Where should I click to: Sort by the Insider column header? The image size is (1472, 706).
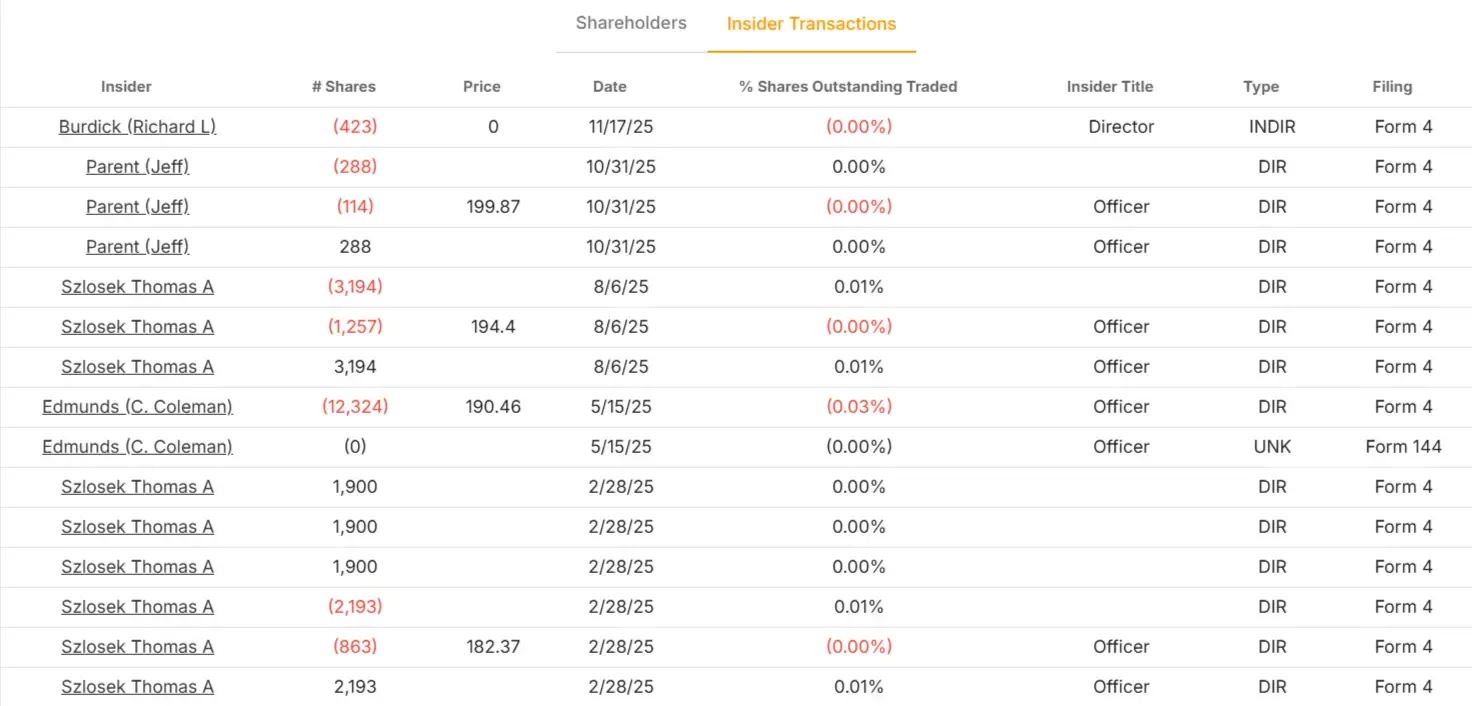[x=126, y=87]
